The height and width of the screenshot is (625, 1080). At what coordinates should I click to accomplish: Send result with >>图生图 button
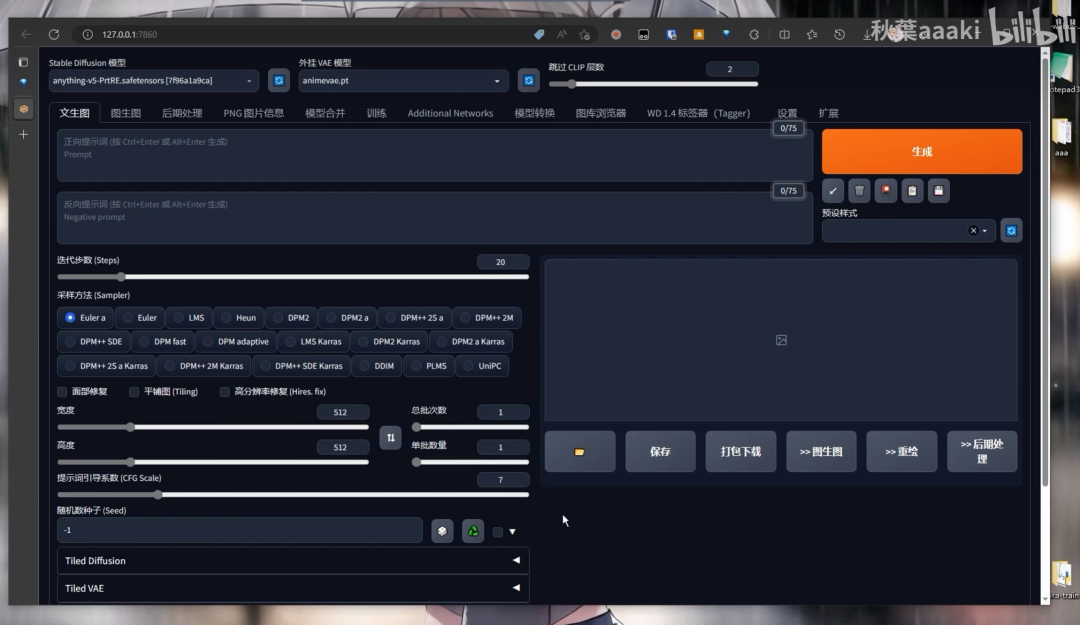(821, 451)
